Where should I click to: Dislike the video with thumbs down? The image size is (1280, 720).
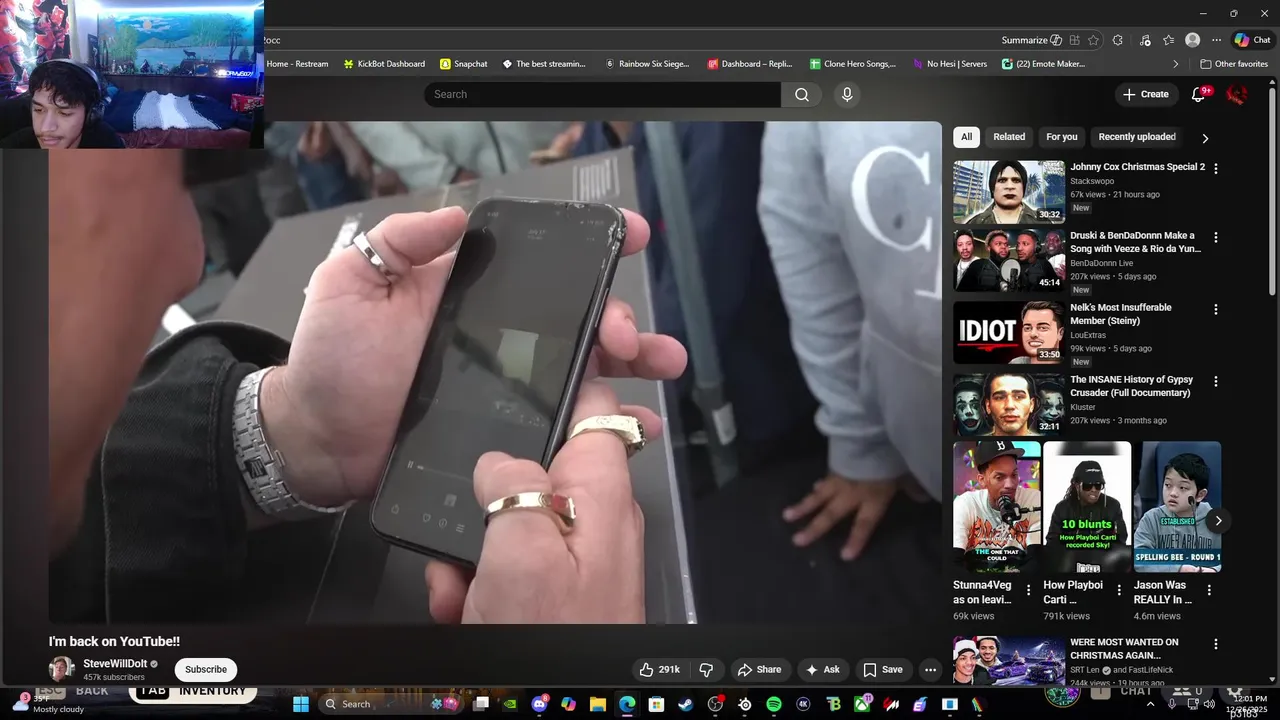point(706,670)
